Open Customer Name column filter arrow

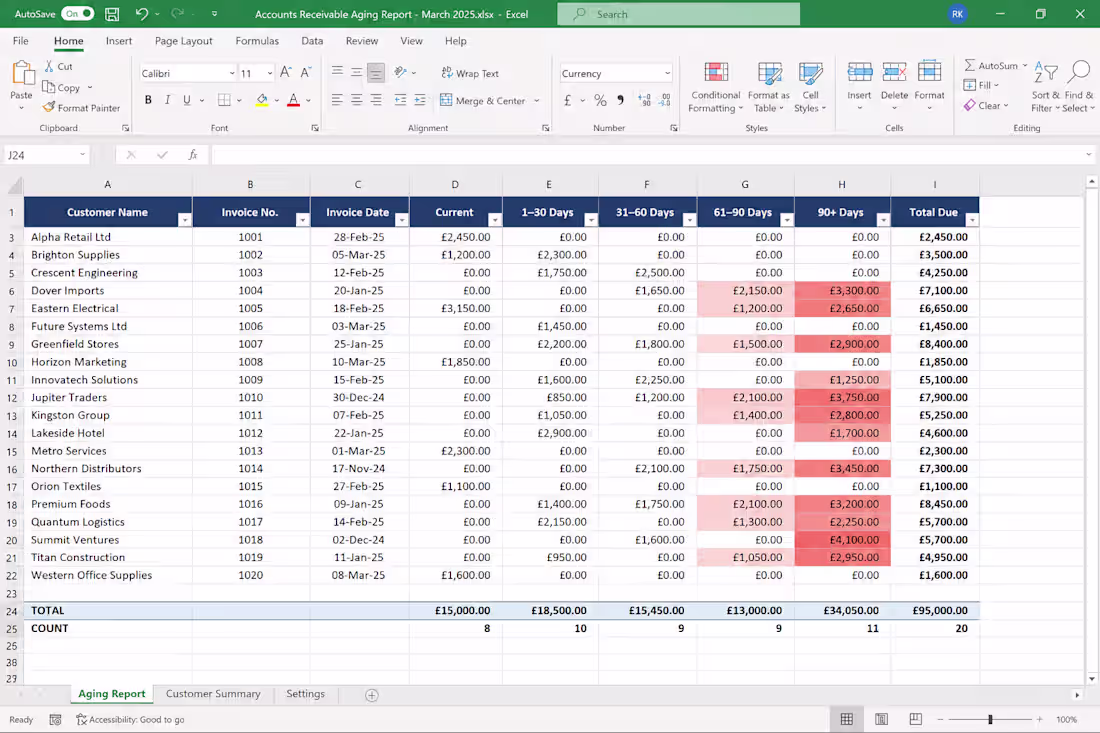pos(185,220)
